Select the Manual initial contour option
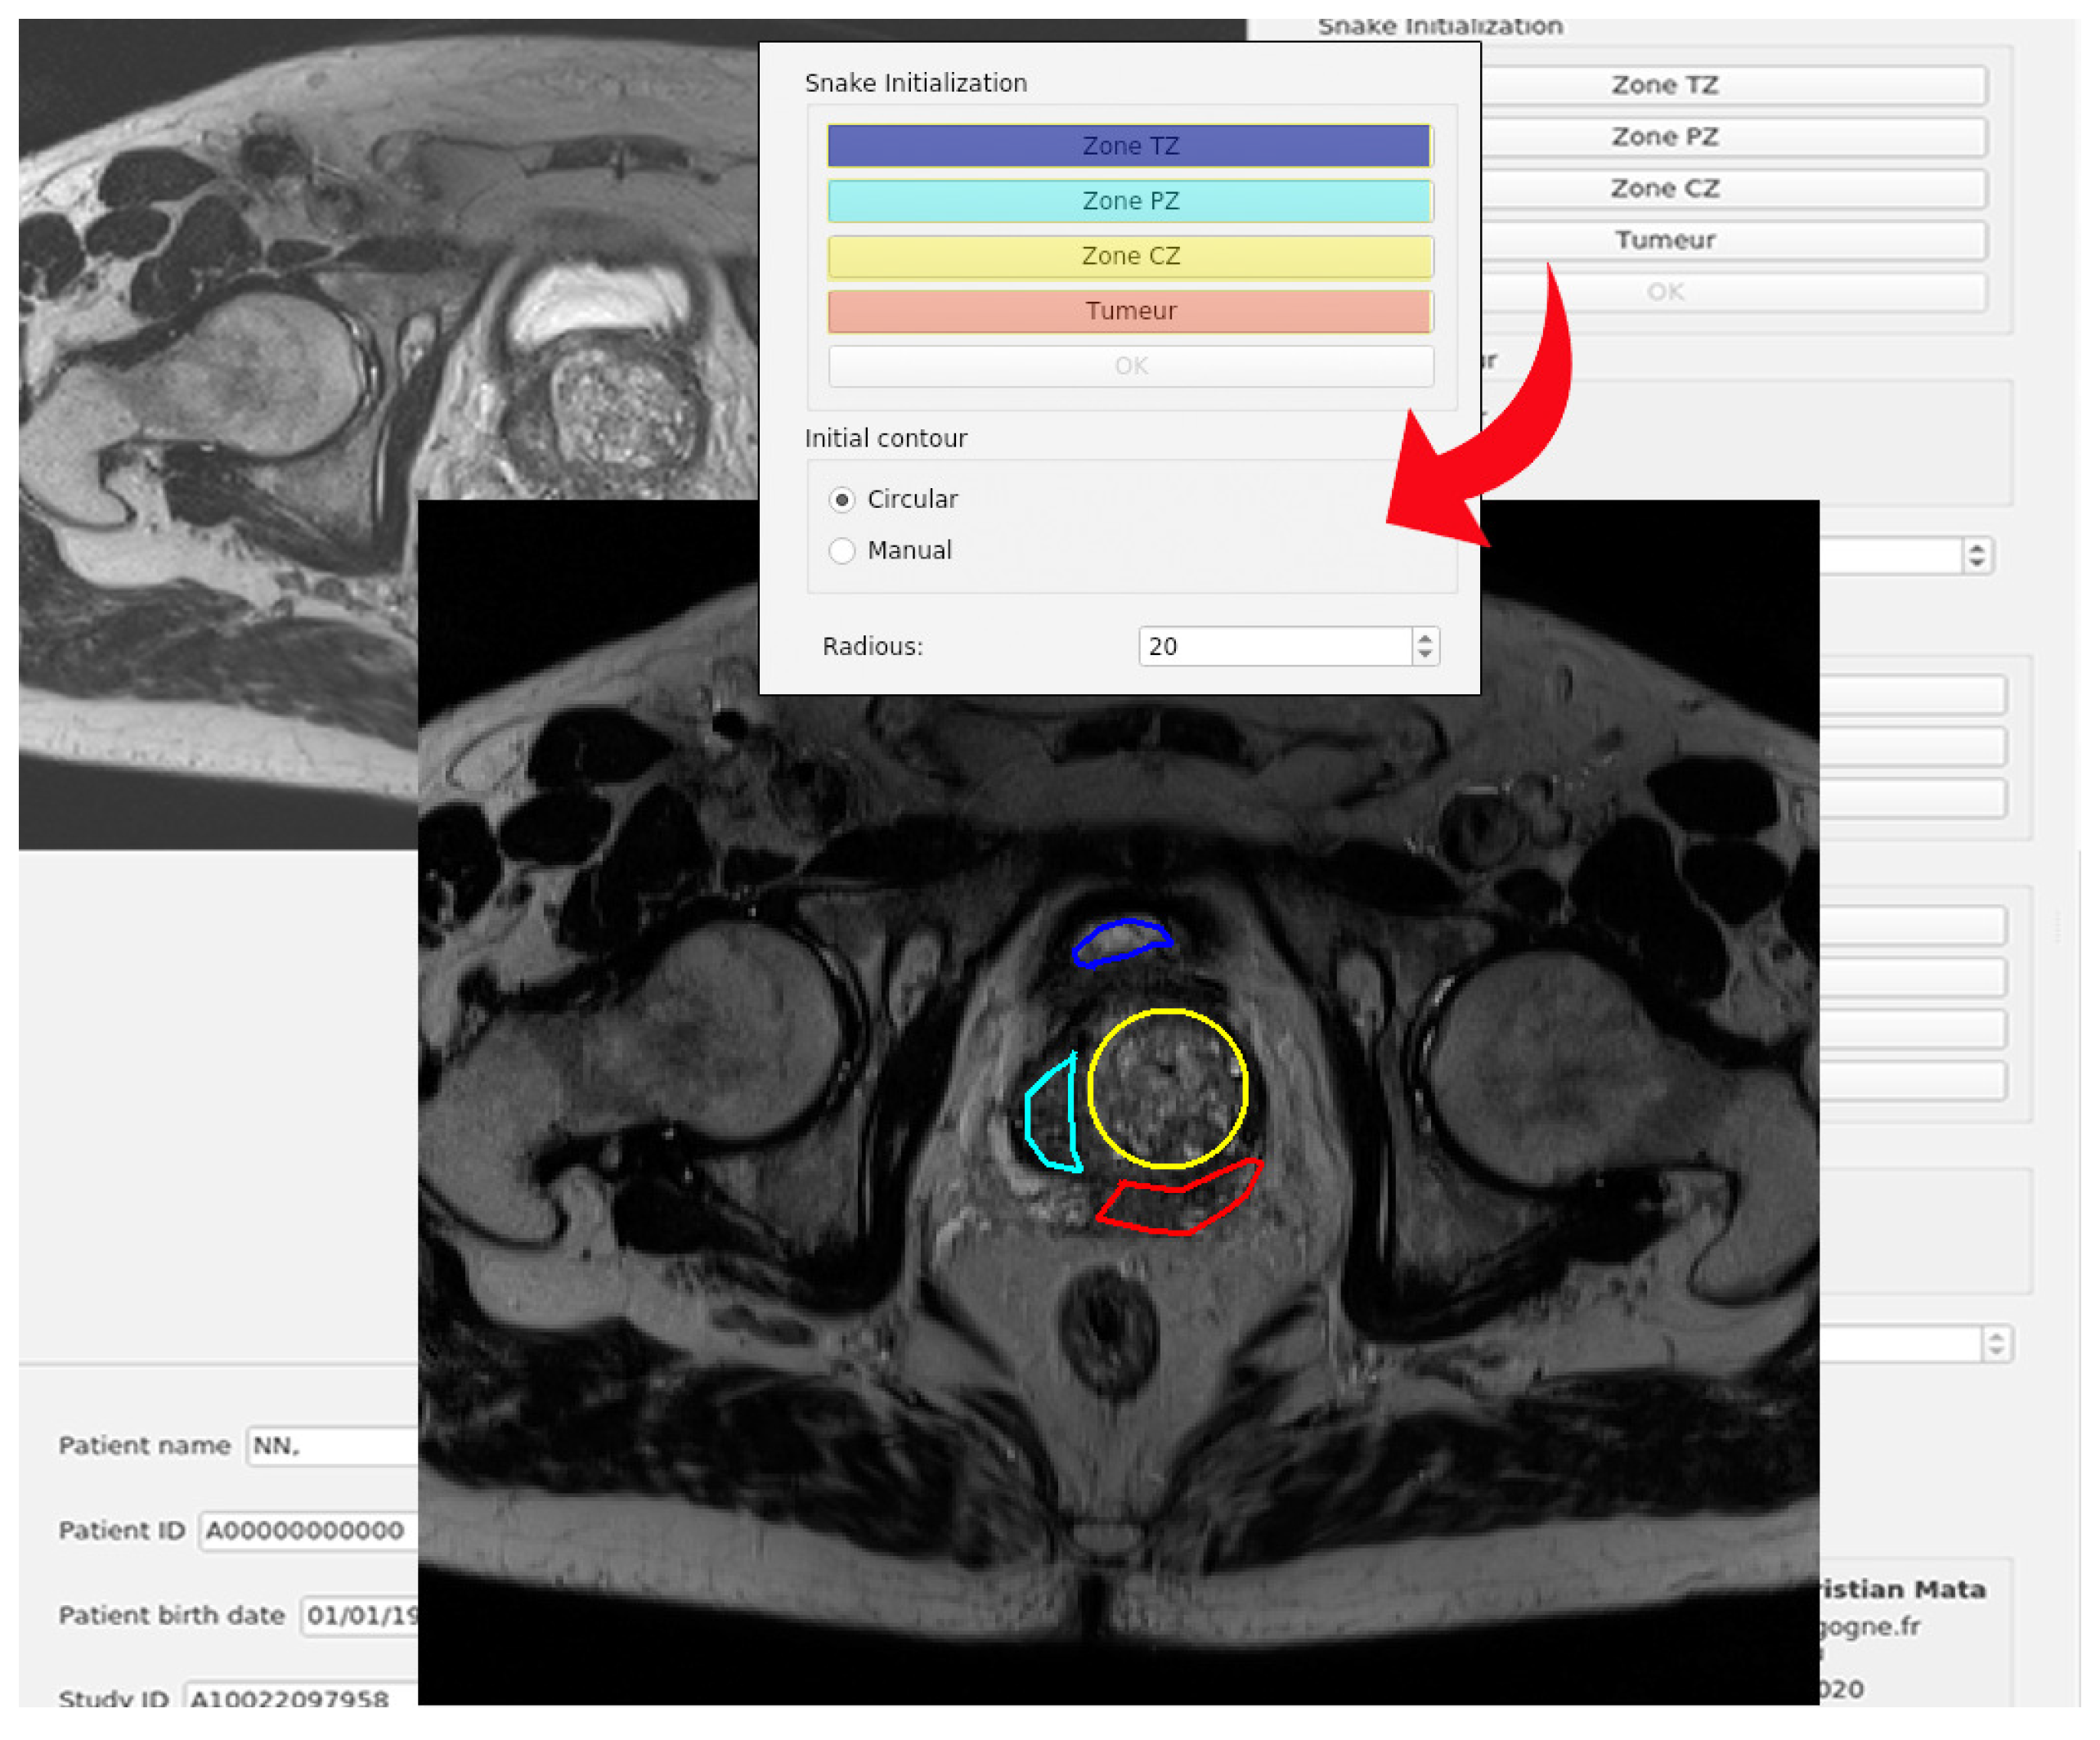This screenshot has height=1740, width=2100. click(842, 551)
